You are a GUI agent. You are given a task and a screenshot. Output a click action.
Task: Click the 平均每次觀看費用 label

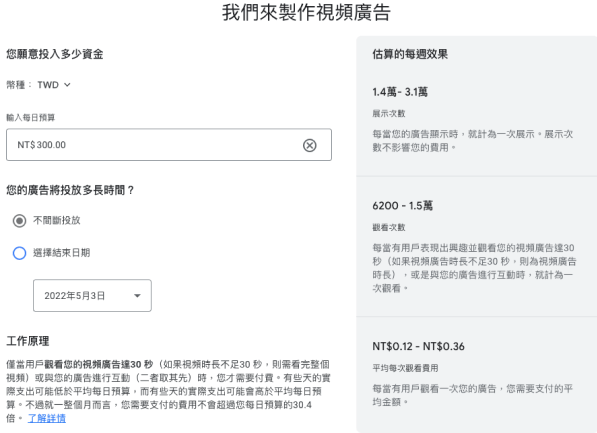click(x=405, y=368)
